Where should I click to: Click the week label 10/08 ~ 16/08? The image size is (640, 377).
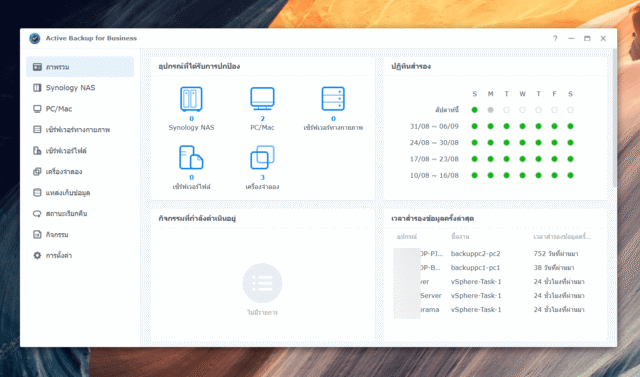[x=434, y=175]
